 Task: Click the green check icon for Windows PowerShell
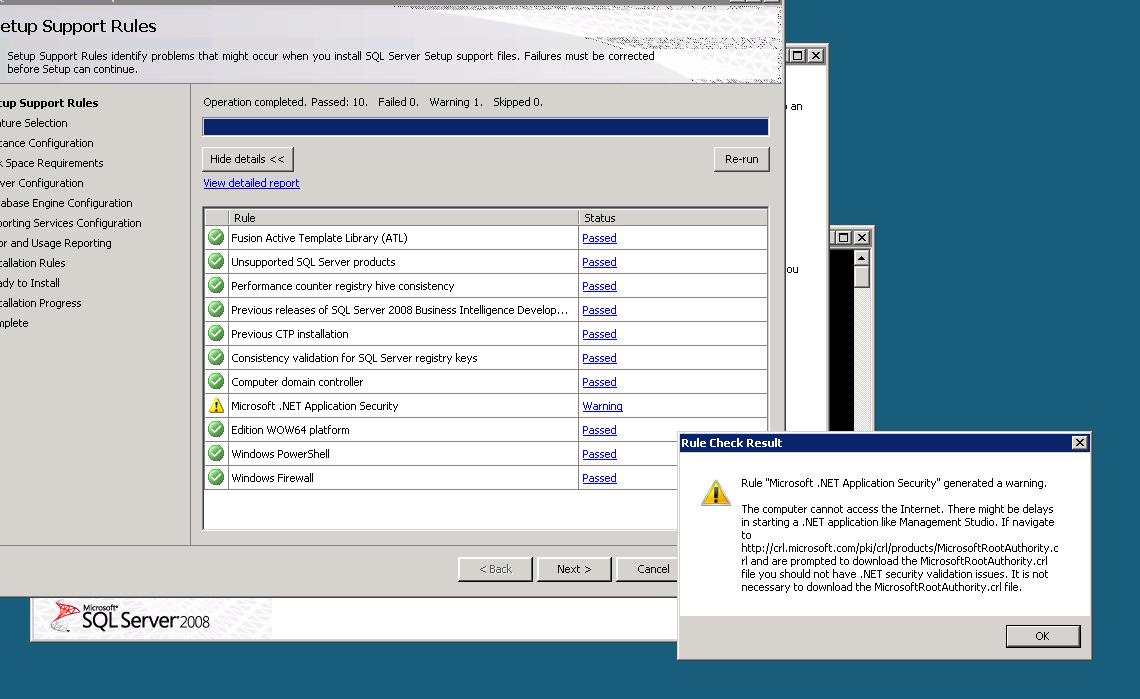(216, 454)
